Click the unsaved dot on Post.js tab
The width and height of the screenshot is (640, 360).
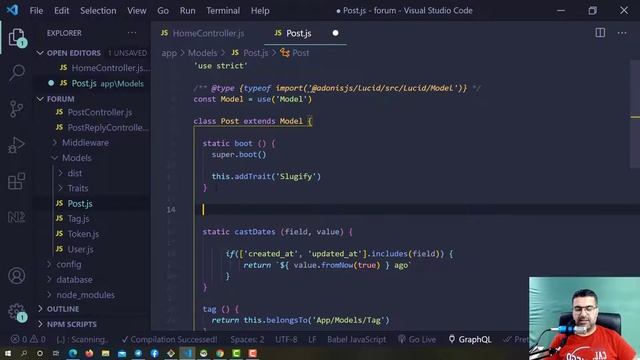point(335,33)
